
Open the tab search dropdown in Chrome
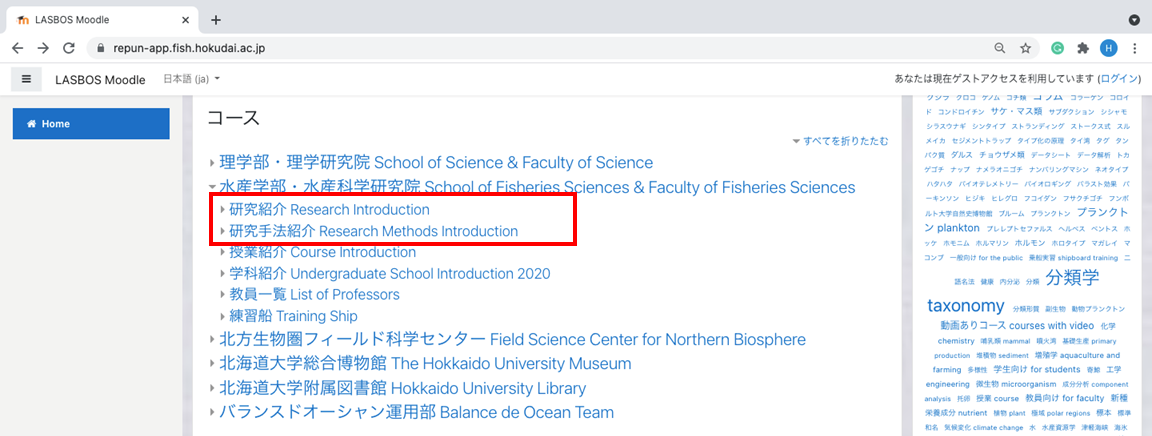pyautogui.click(x=1134, y=19)
